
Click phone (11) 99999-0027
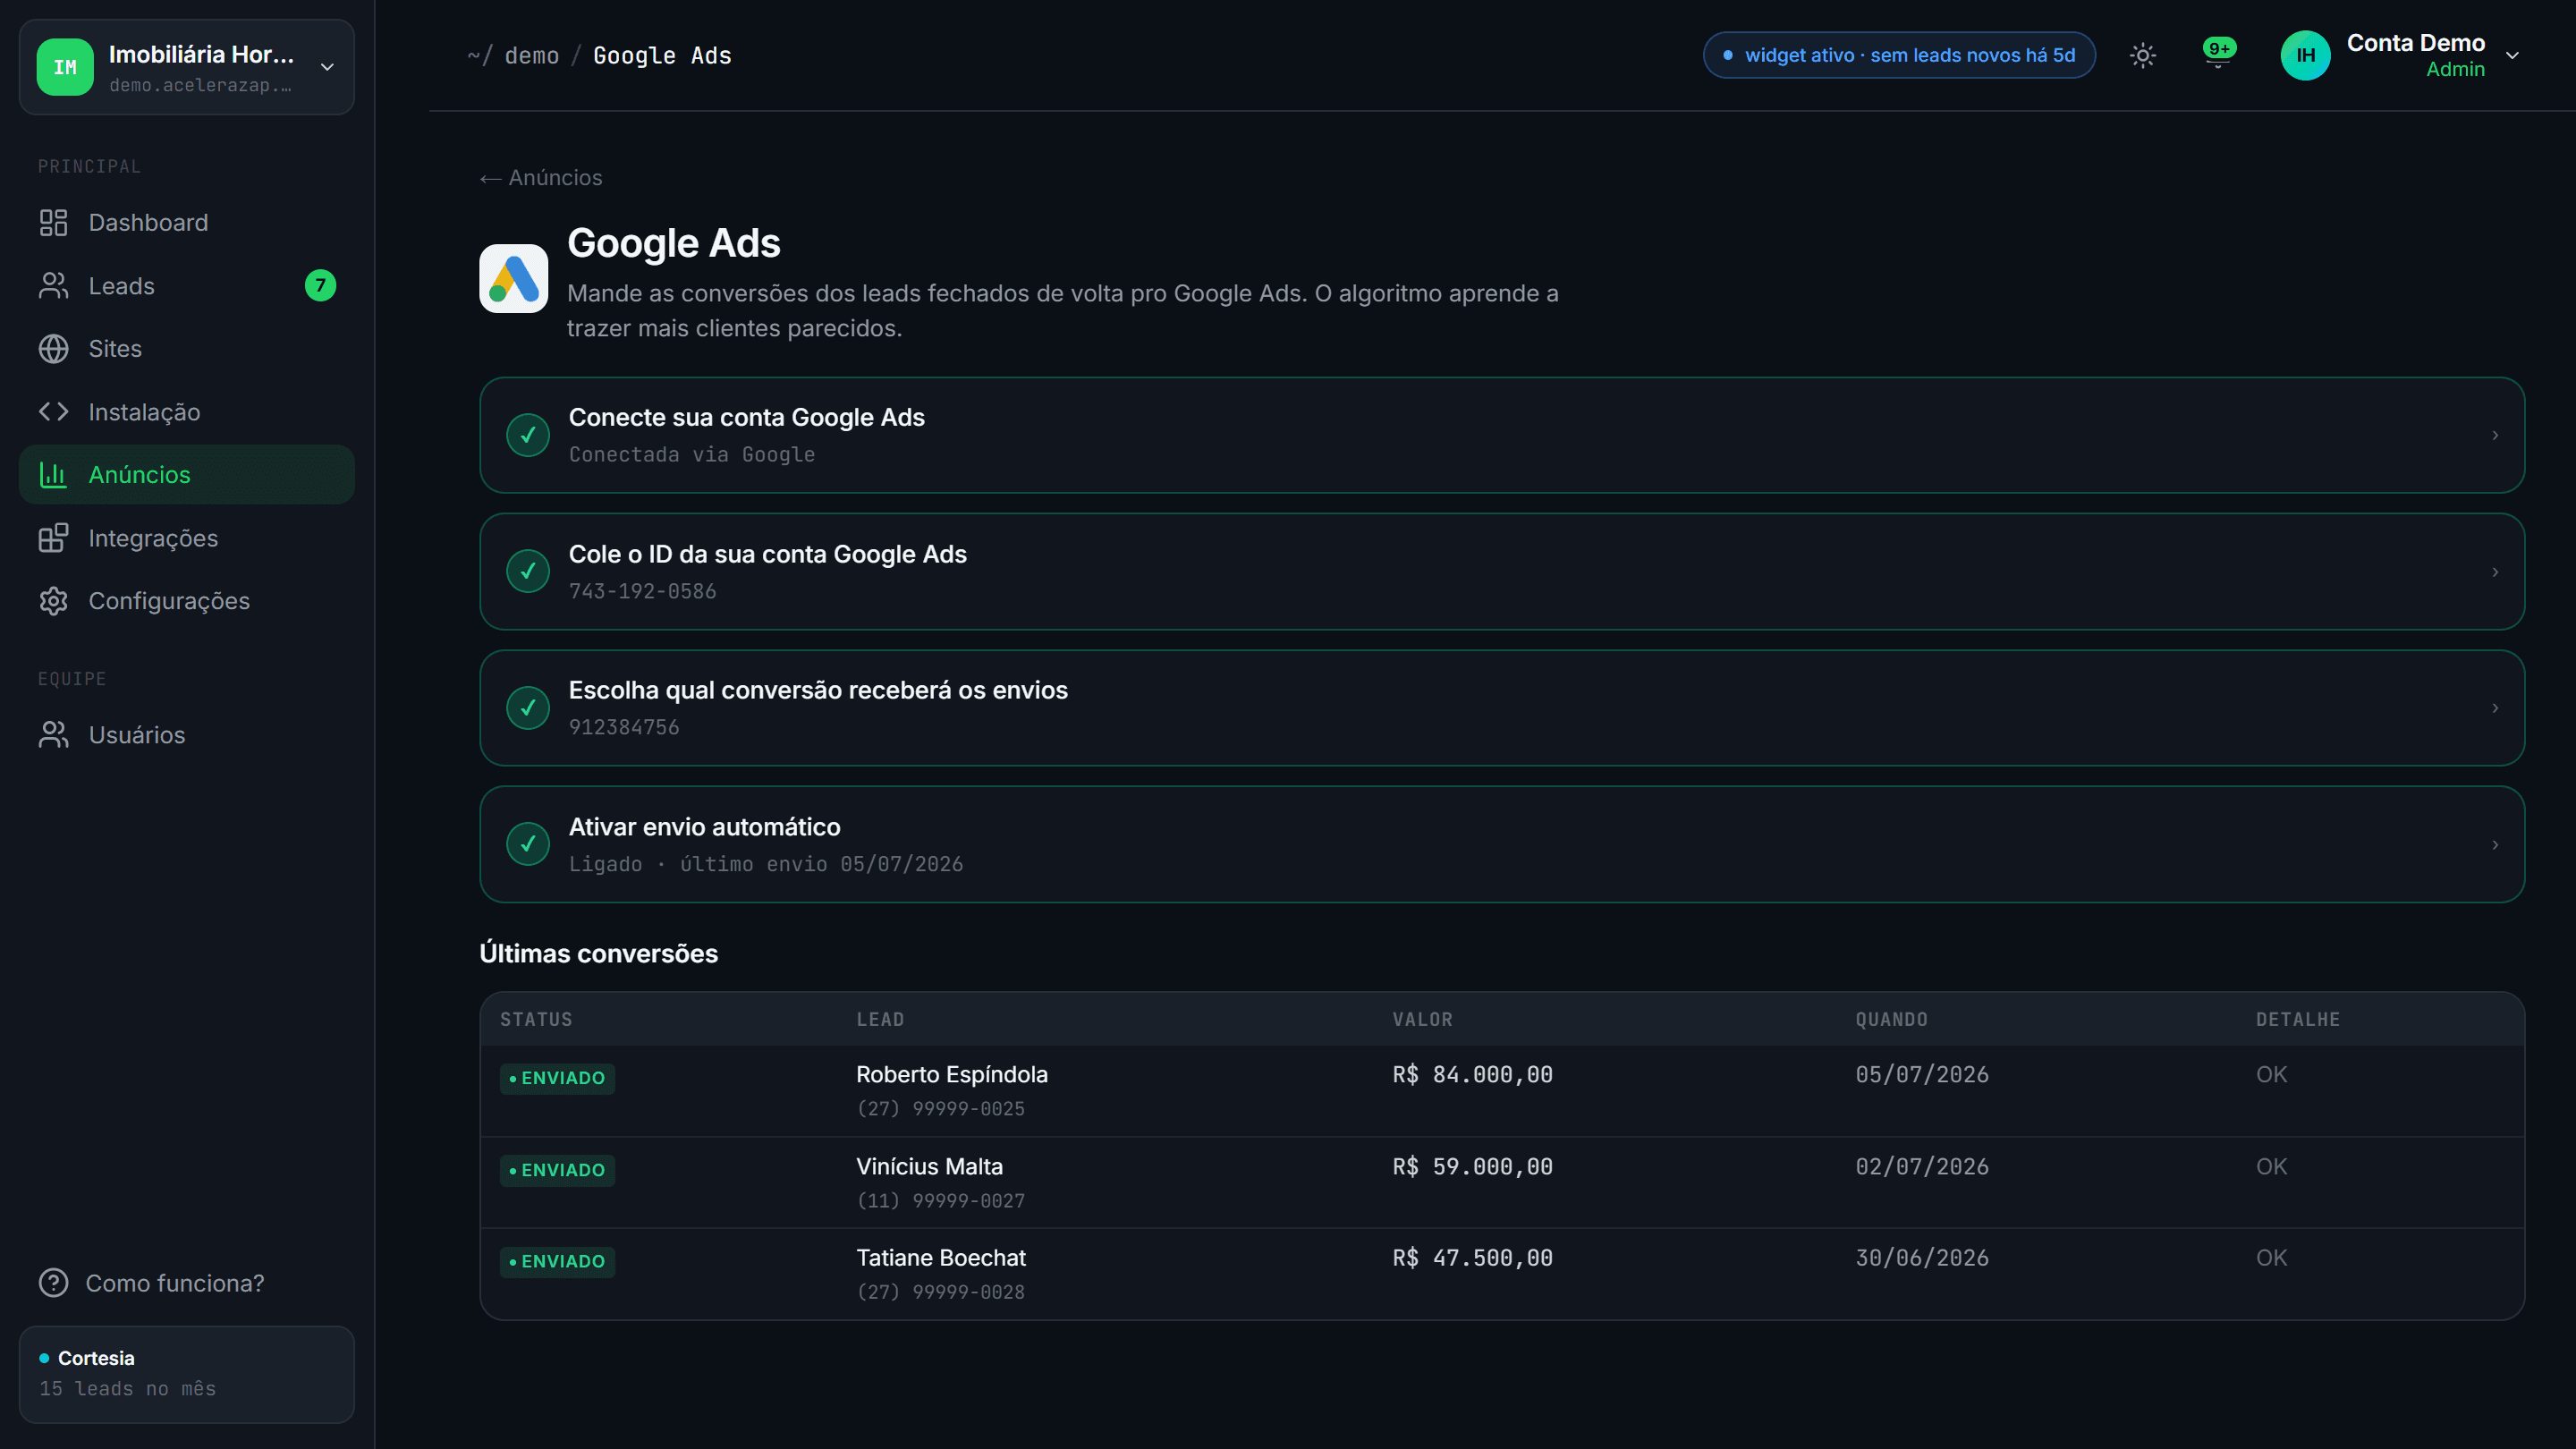[941, 1201]
